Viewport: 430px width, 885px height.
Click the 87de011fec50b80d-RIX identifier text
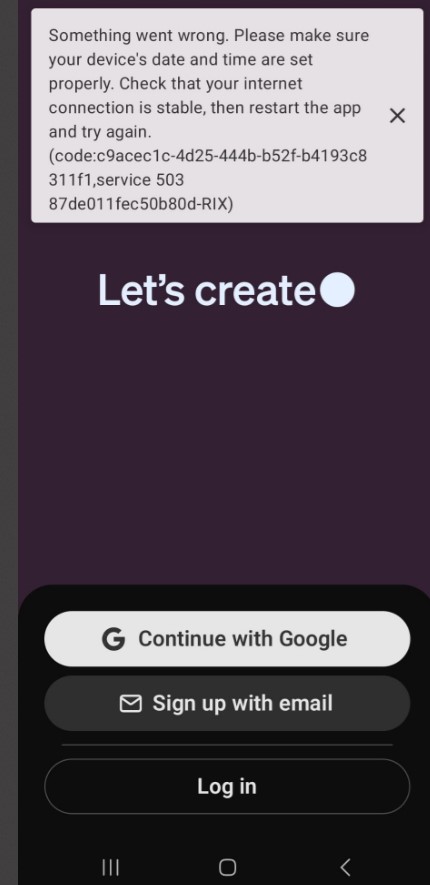point(141,204)
